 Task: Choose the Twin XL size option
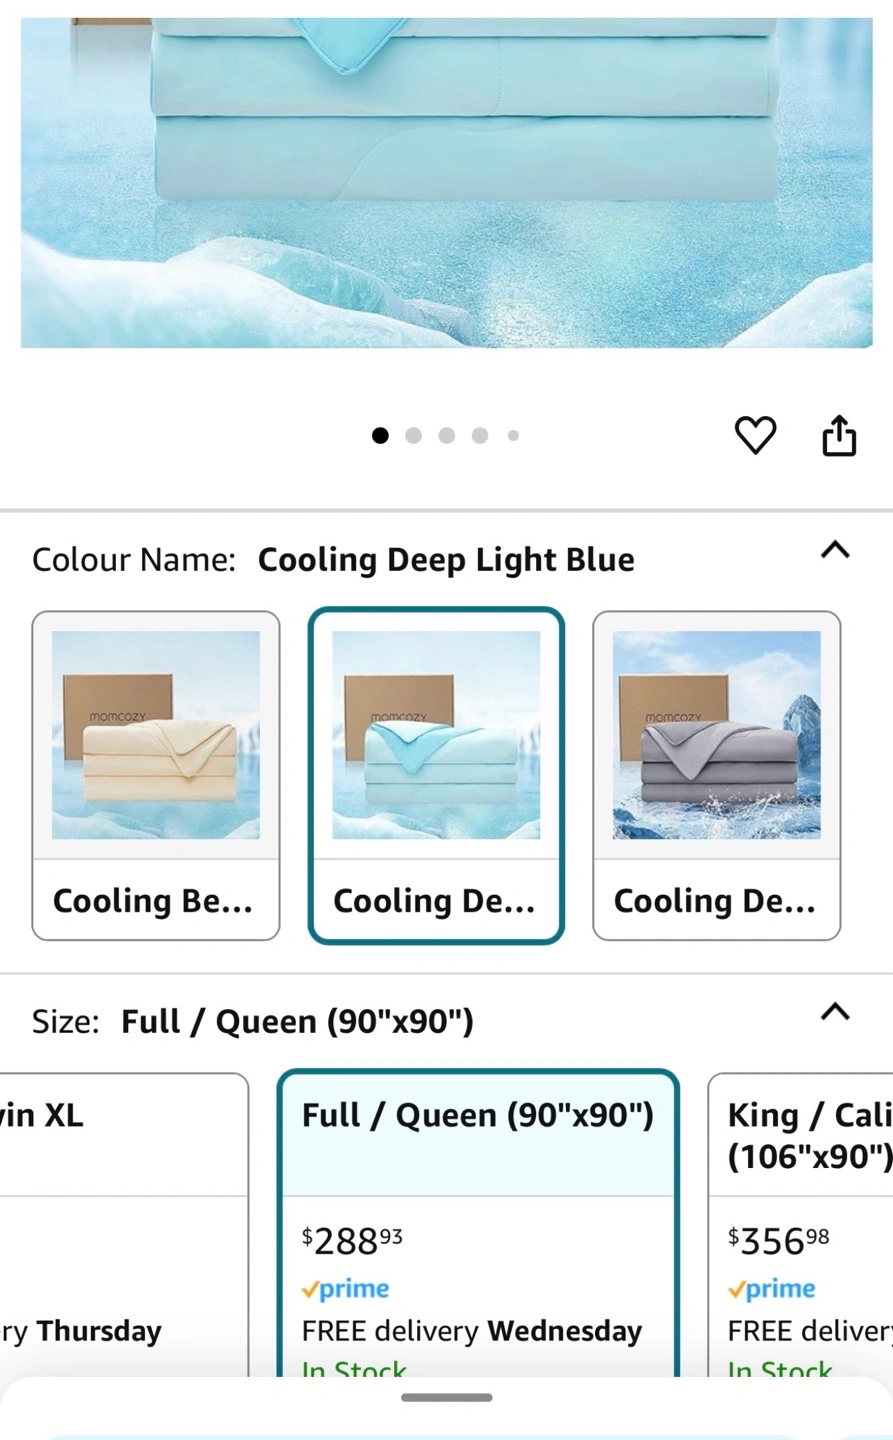(124, 1225)
